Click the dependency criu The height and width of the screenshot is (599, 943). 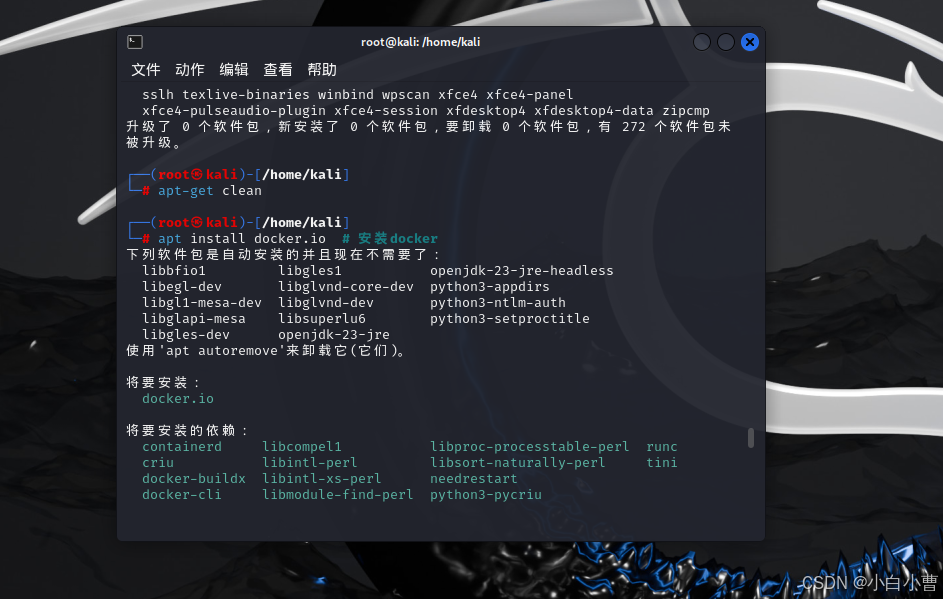158,462
